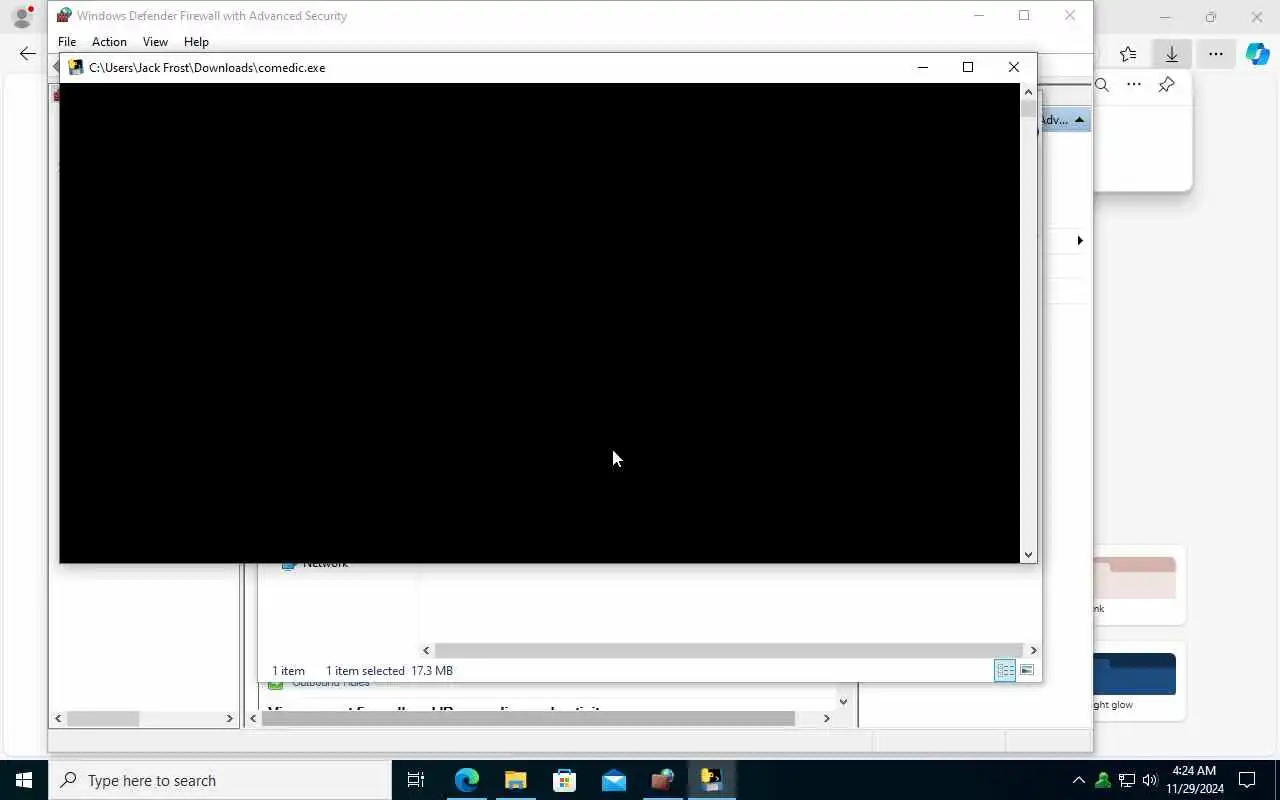The height and width of the screenshot is (800, 1280).
Task: Restore down the Edge window
Action: click(1211, 17)
